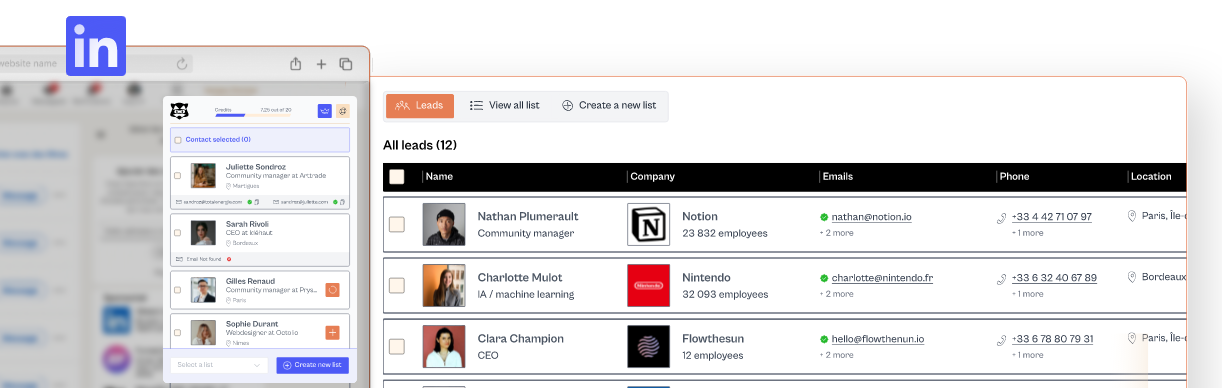Image resolution: width=1222 pixels, height=388 pixels.
Task: Click Notion company logo
Action: tap(648, 225)
